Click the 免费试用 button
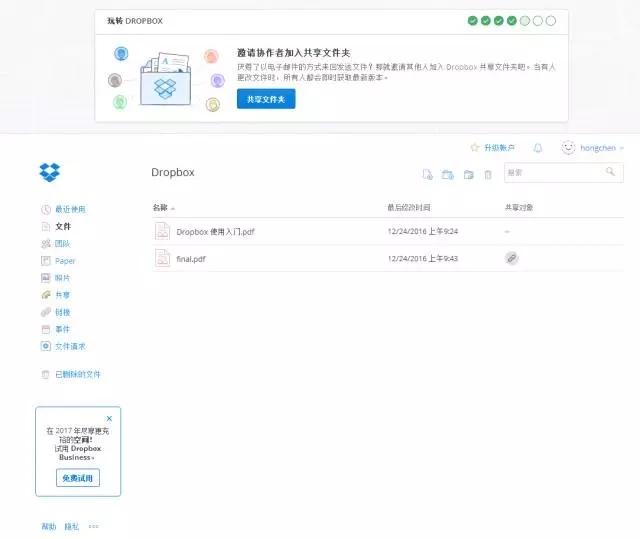 click(x=78, y=478)
